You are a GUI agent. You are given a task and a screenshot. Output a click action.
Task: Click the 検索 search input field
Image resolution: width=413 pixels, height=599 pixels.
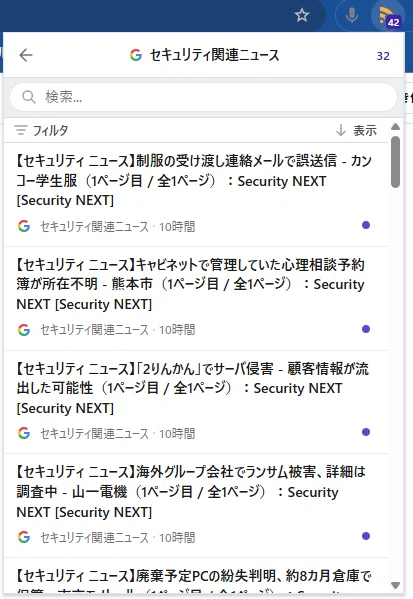point(203,97)
